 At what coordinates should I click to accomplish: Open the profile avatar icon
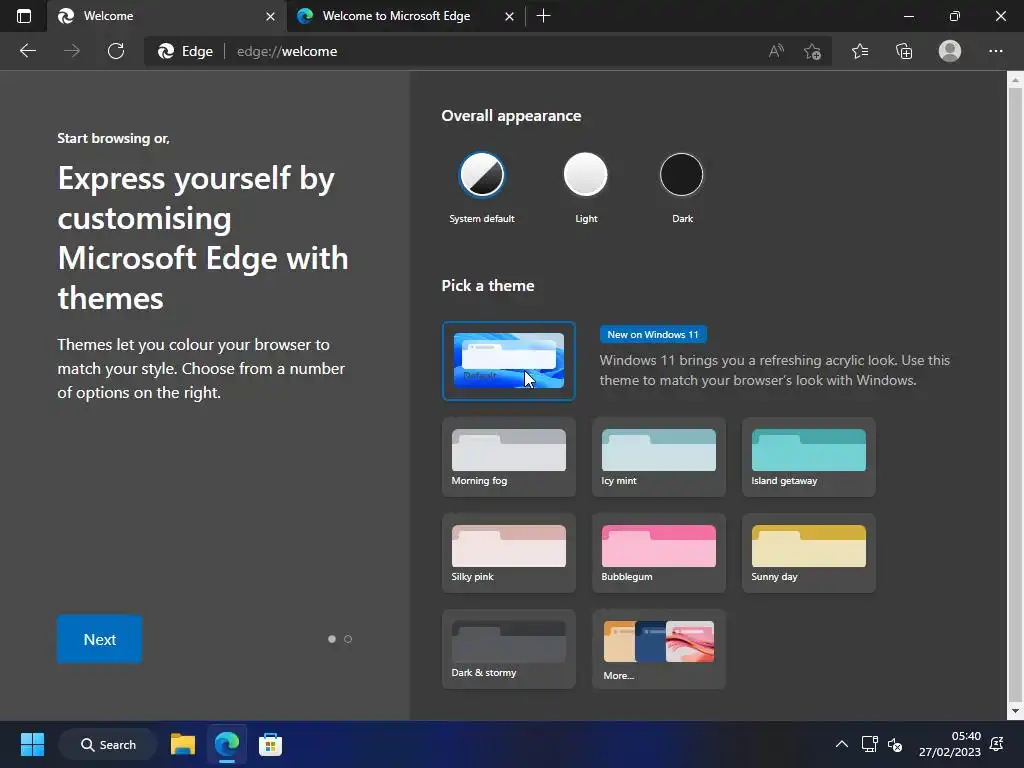pyautogui.click(x=950, y=51)
